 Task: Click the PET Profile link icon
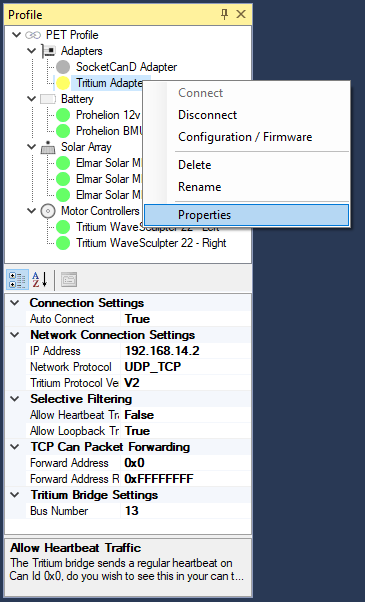point(33,35)
